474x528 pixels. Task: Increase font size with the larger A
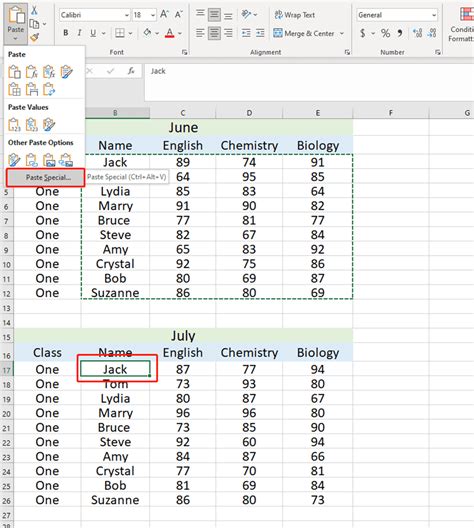point(164,14)
